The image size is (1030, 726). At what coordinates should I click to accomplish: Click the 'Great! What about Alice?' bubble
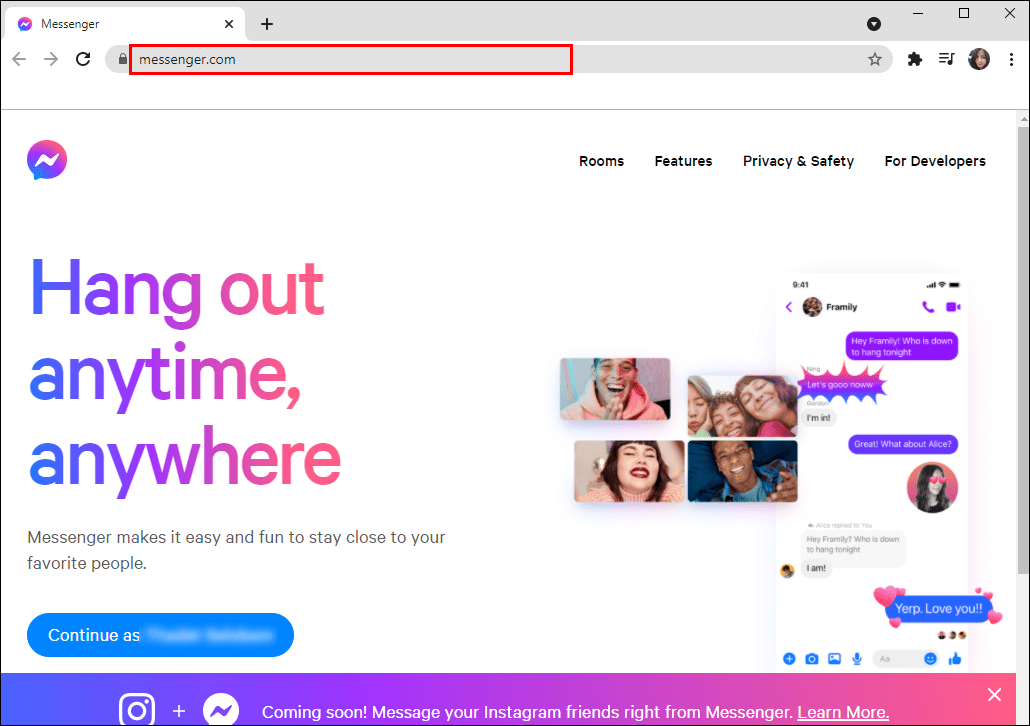click(903, 444)
